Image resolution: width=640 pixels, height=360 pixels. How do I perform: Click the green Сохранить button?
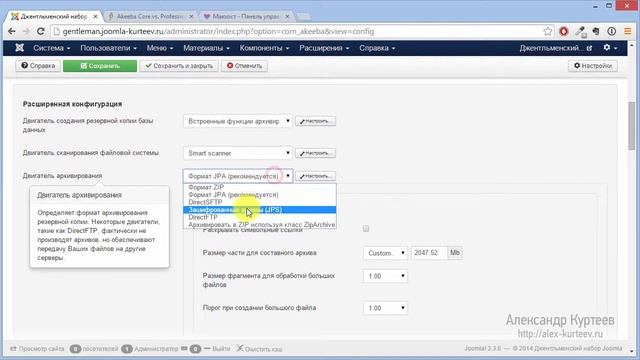(100, 66)
